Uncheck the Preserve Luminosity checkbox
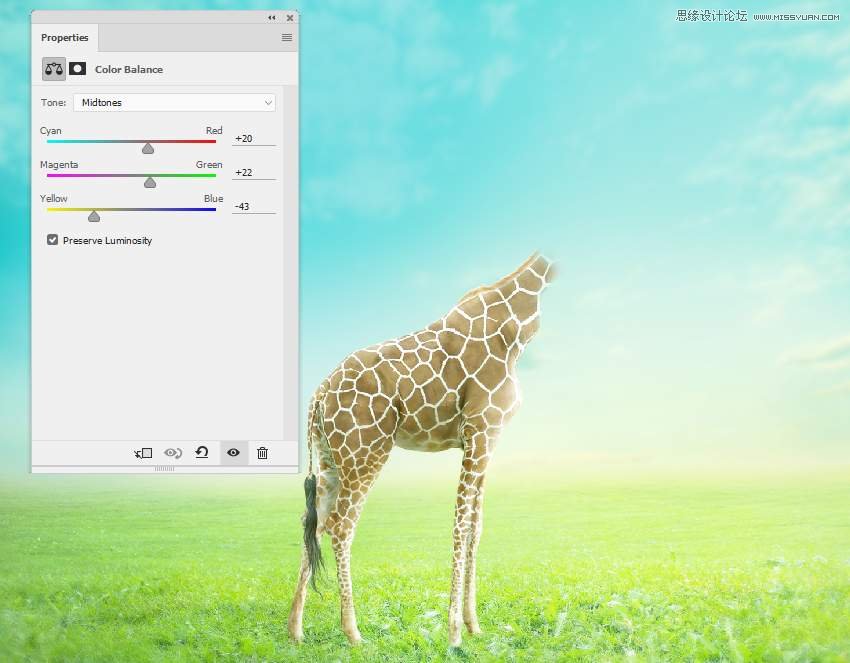Viewport: 850px width, 663px height. tap(52, 240)
